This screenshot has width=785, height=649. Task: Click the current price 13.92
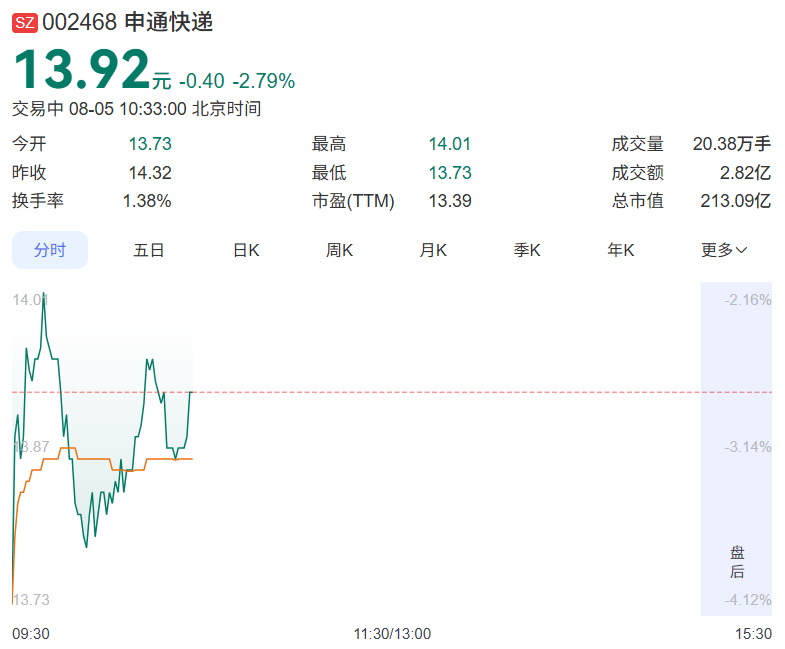click(x=82, y=69)
